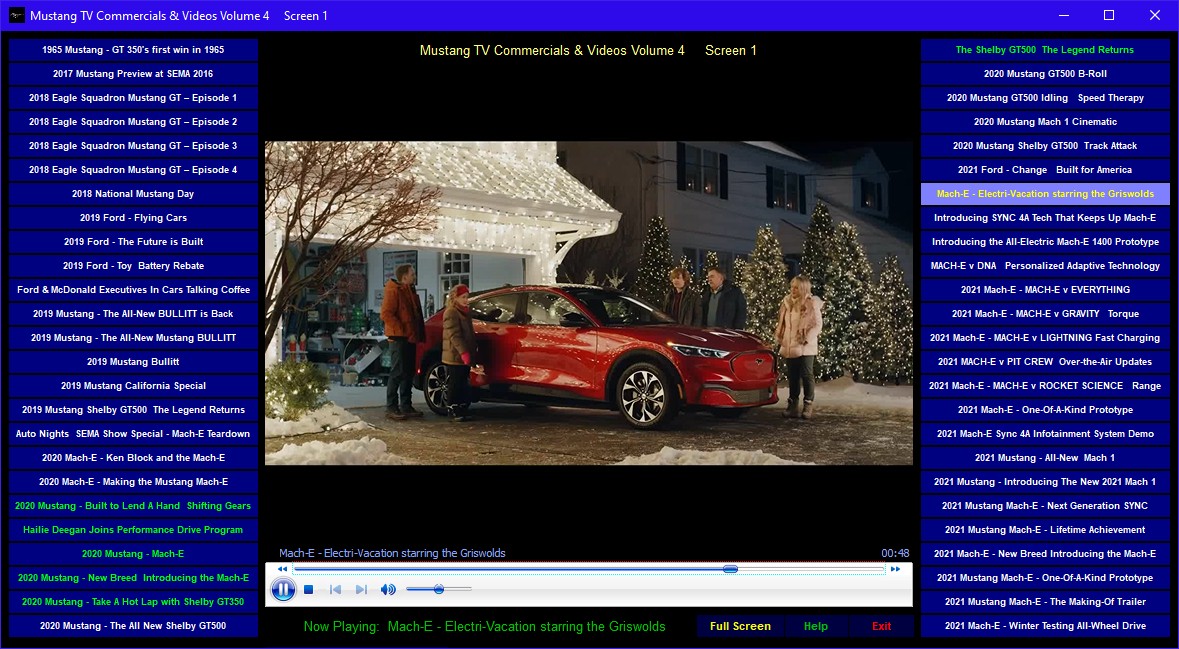Select 2018 National Mustang Day
Screen dimensions: 1179x649
pos(133,194)
